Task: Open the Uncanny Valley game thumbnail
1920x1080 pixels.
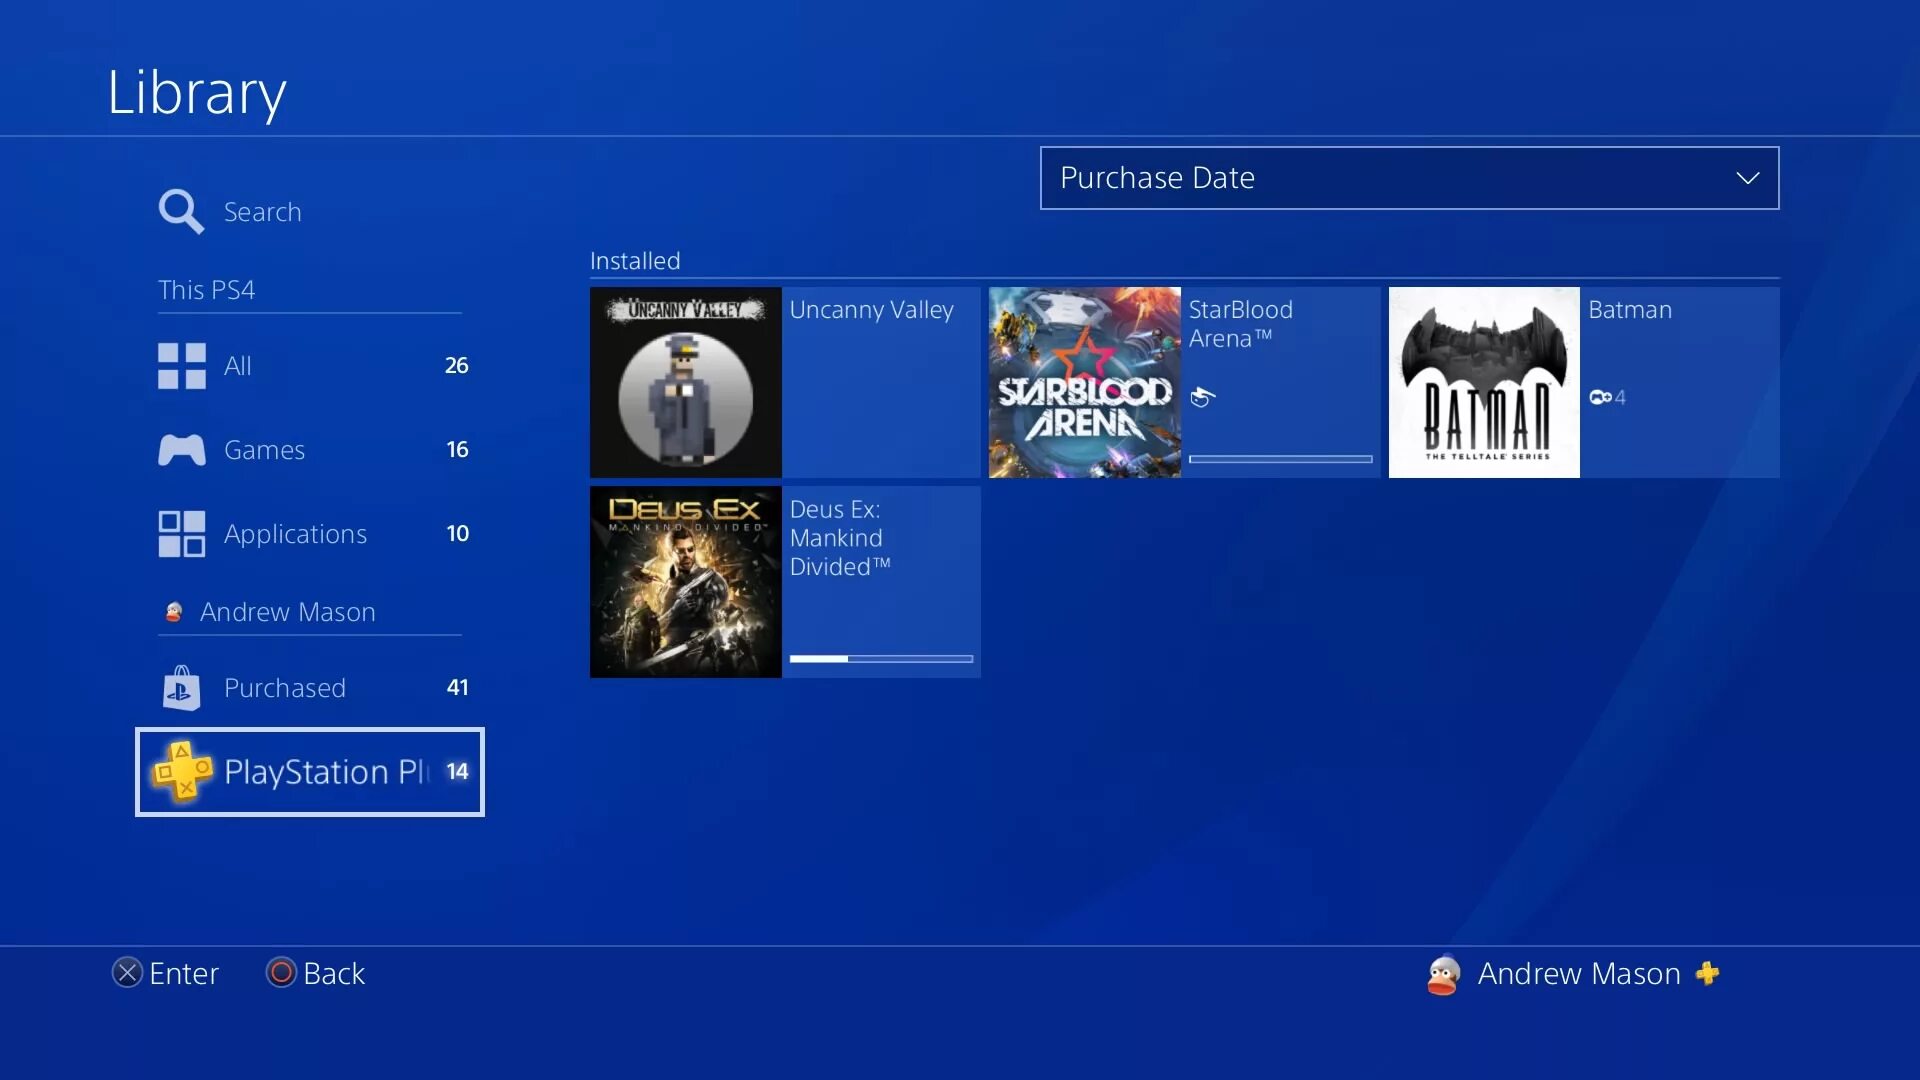Action: (684, 382)
